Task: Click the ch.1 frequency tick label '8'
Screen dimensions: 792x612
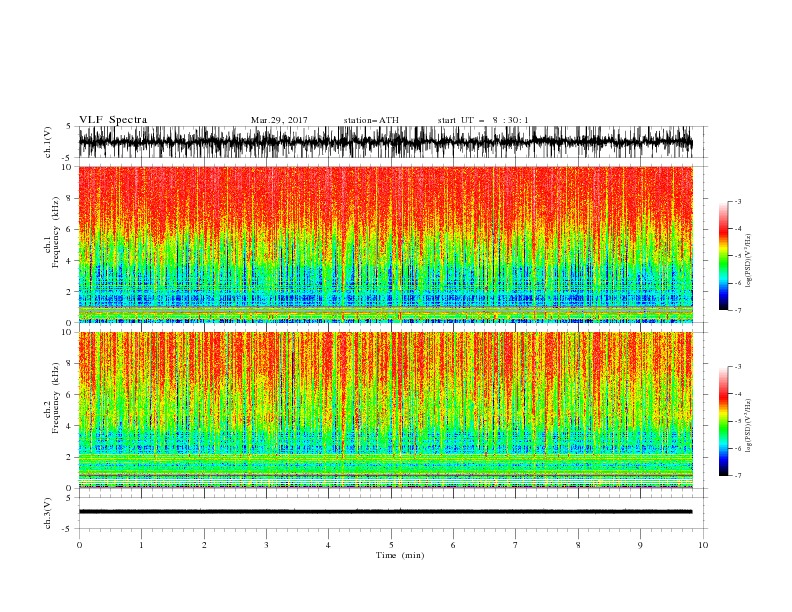Action: click(x=69, y=198)
